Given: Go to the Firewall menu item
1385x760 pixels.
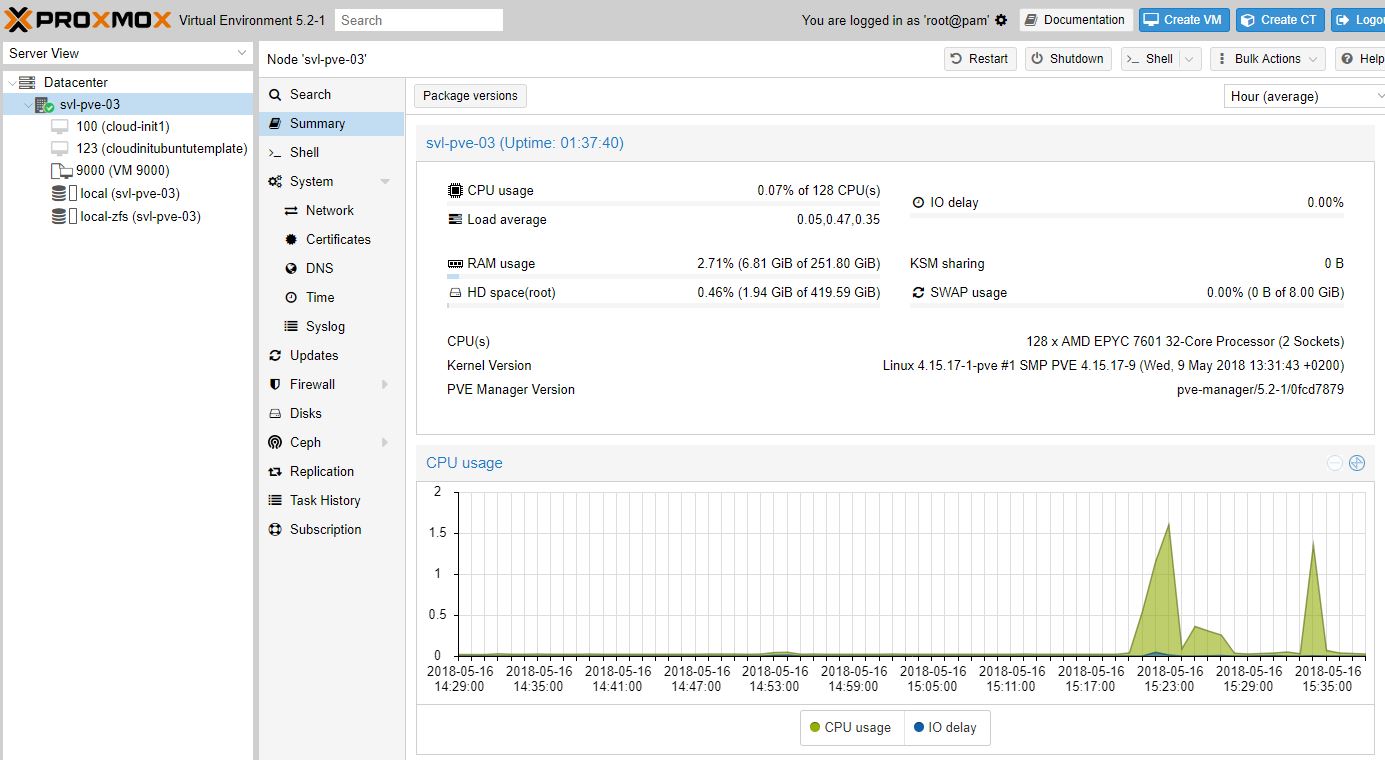Looking at the screenshot, I should 312,384.
